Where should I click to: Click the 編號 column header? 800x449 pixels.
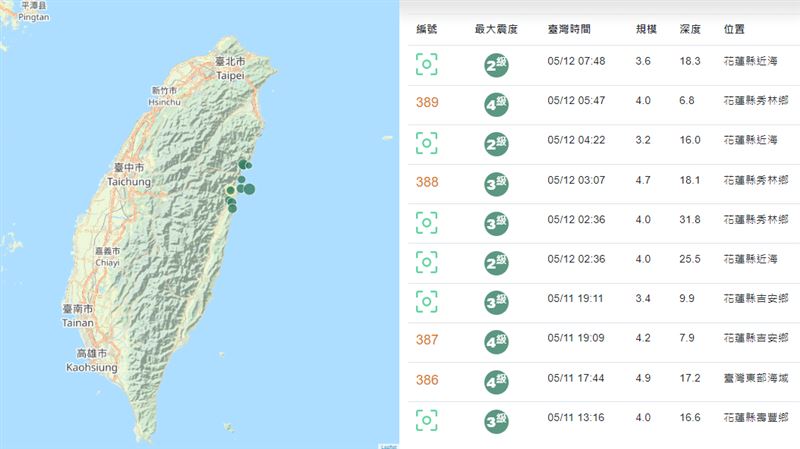[427, 29]
